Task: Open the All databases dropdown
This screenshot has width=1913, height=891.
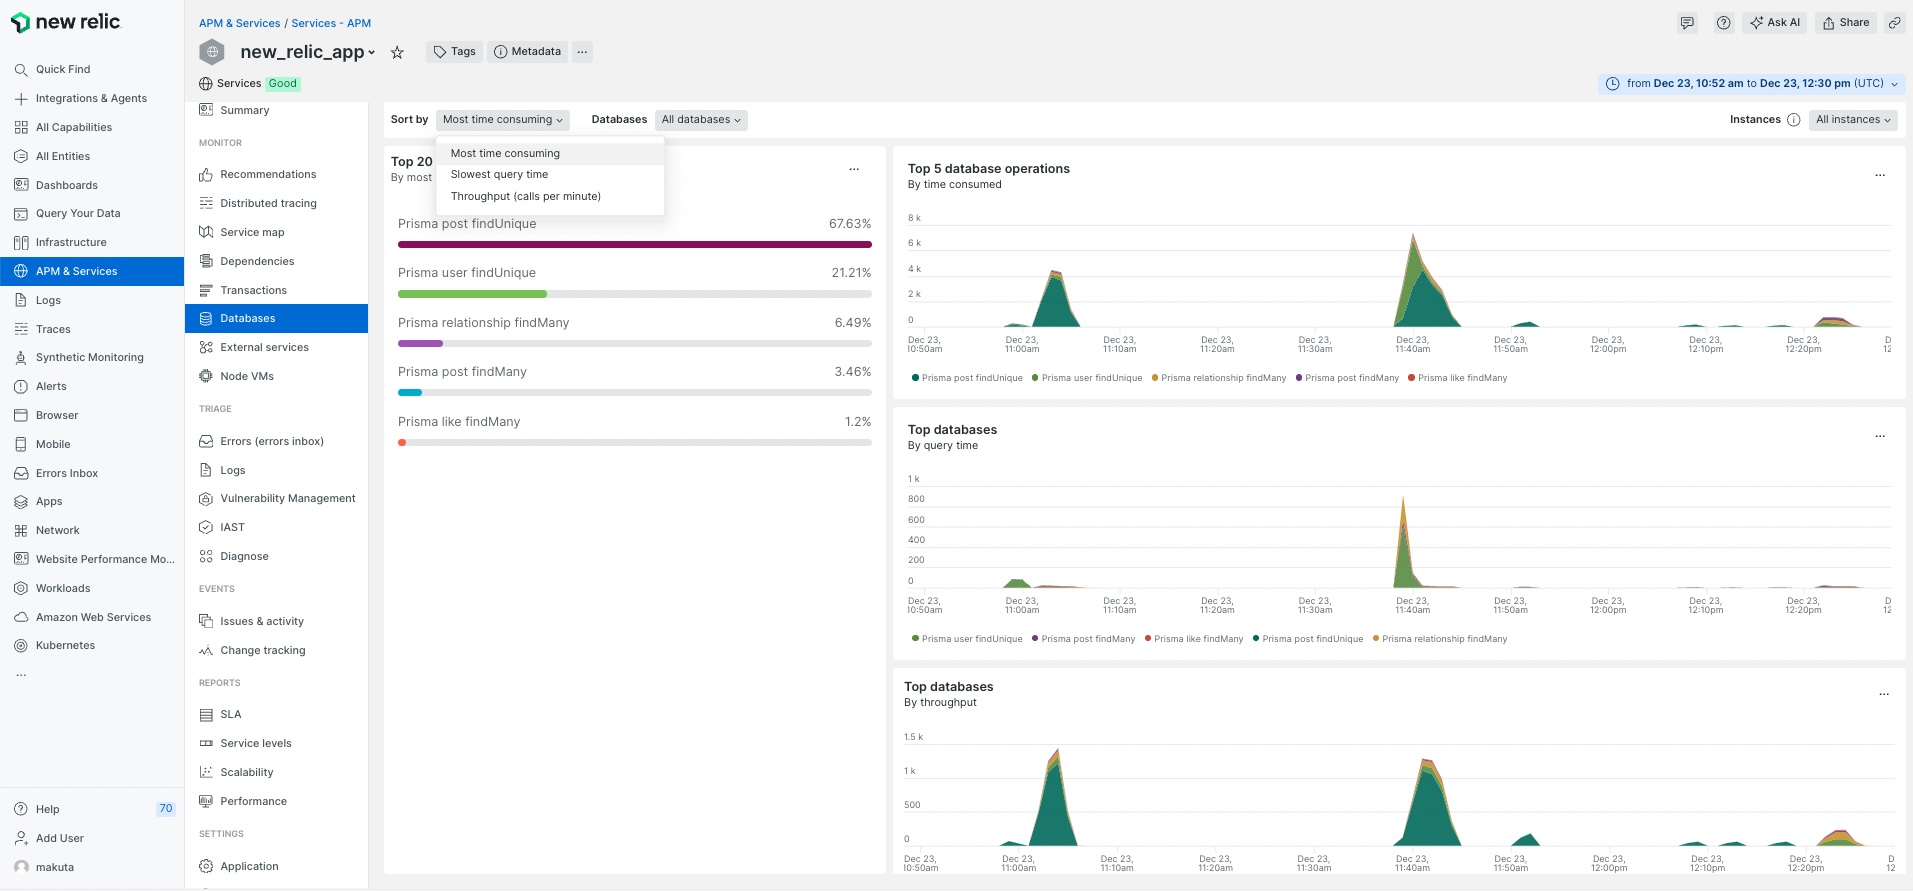Action: click(701, 120)
